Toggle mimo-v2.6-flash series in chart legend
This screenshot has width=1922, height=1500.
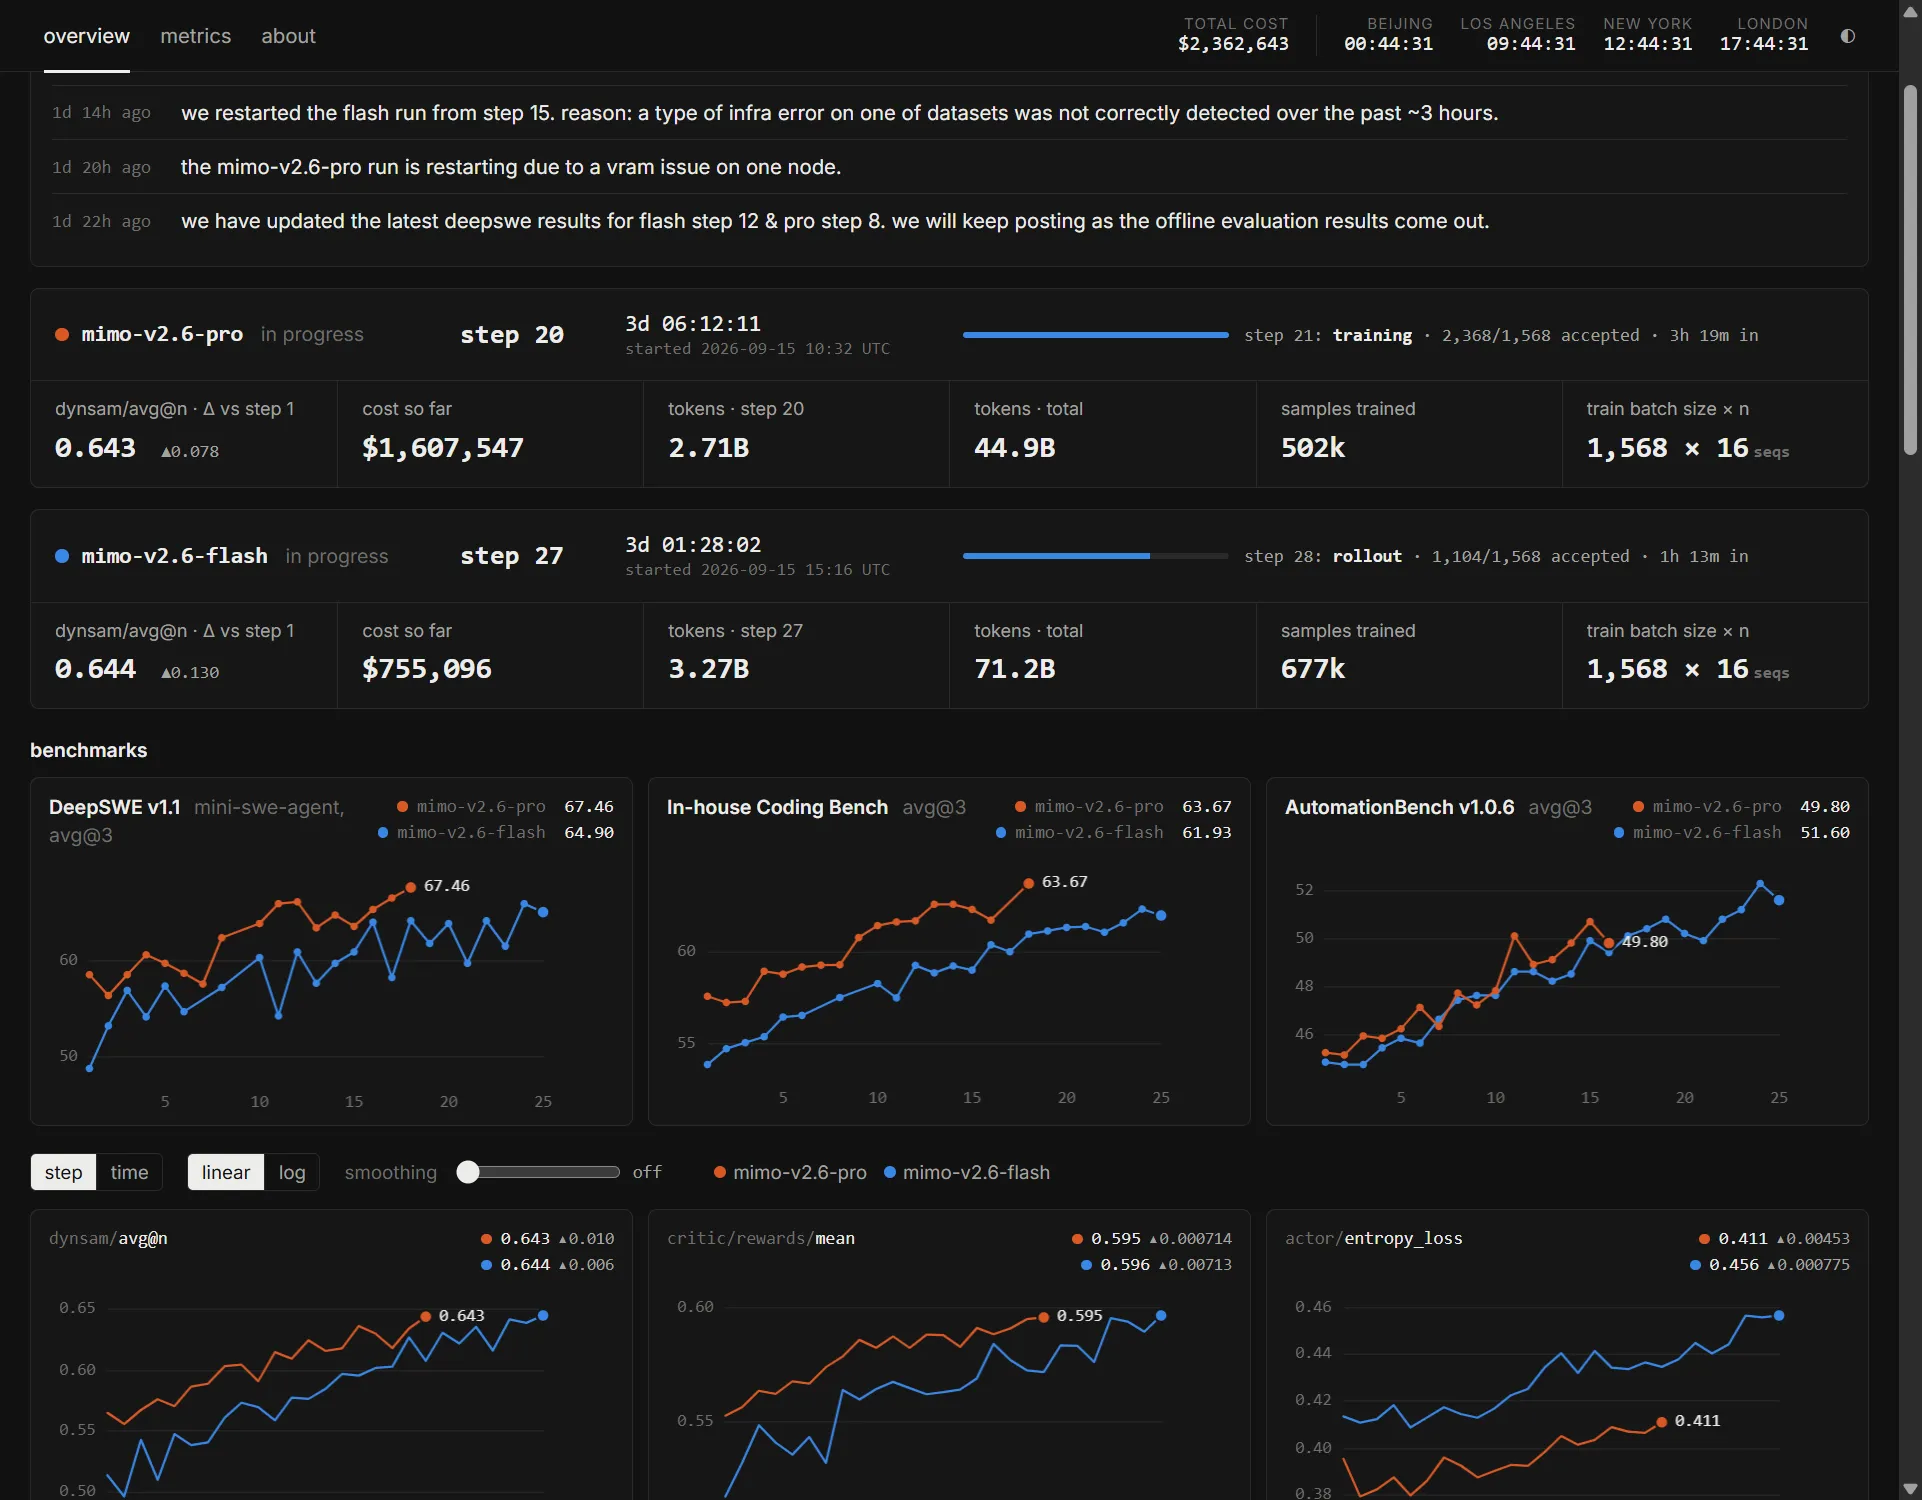[x=967, y=1172]
